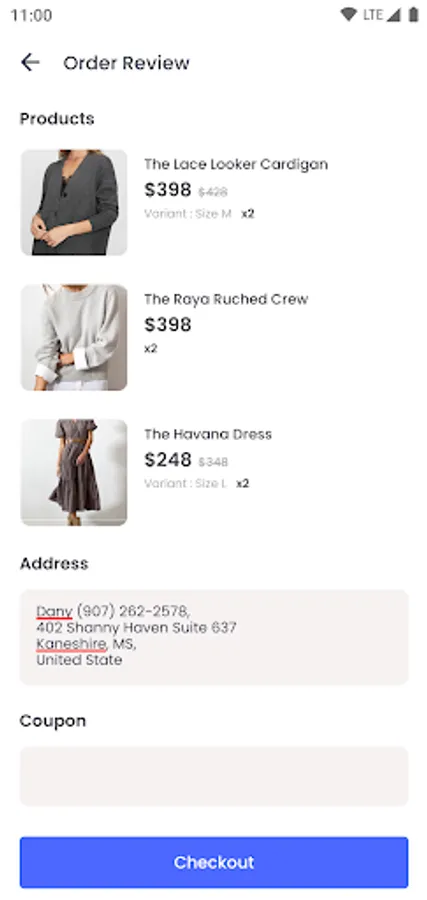Tap the 11:00 clock in status bar

[31, 15]
